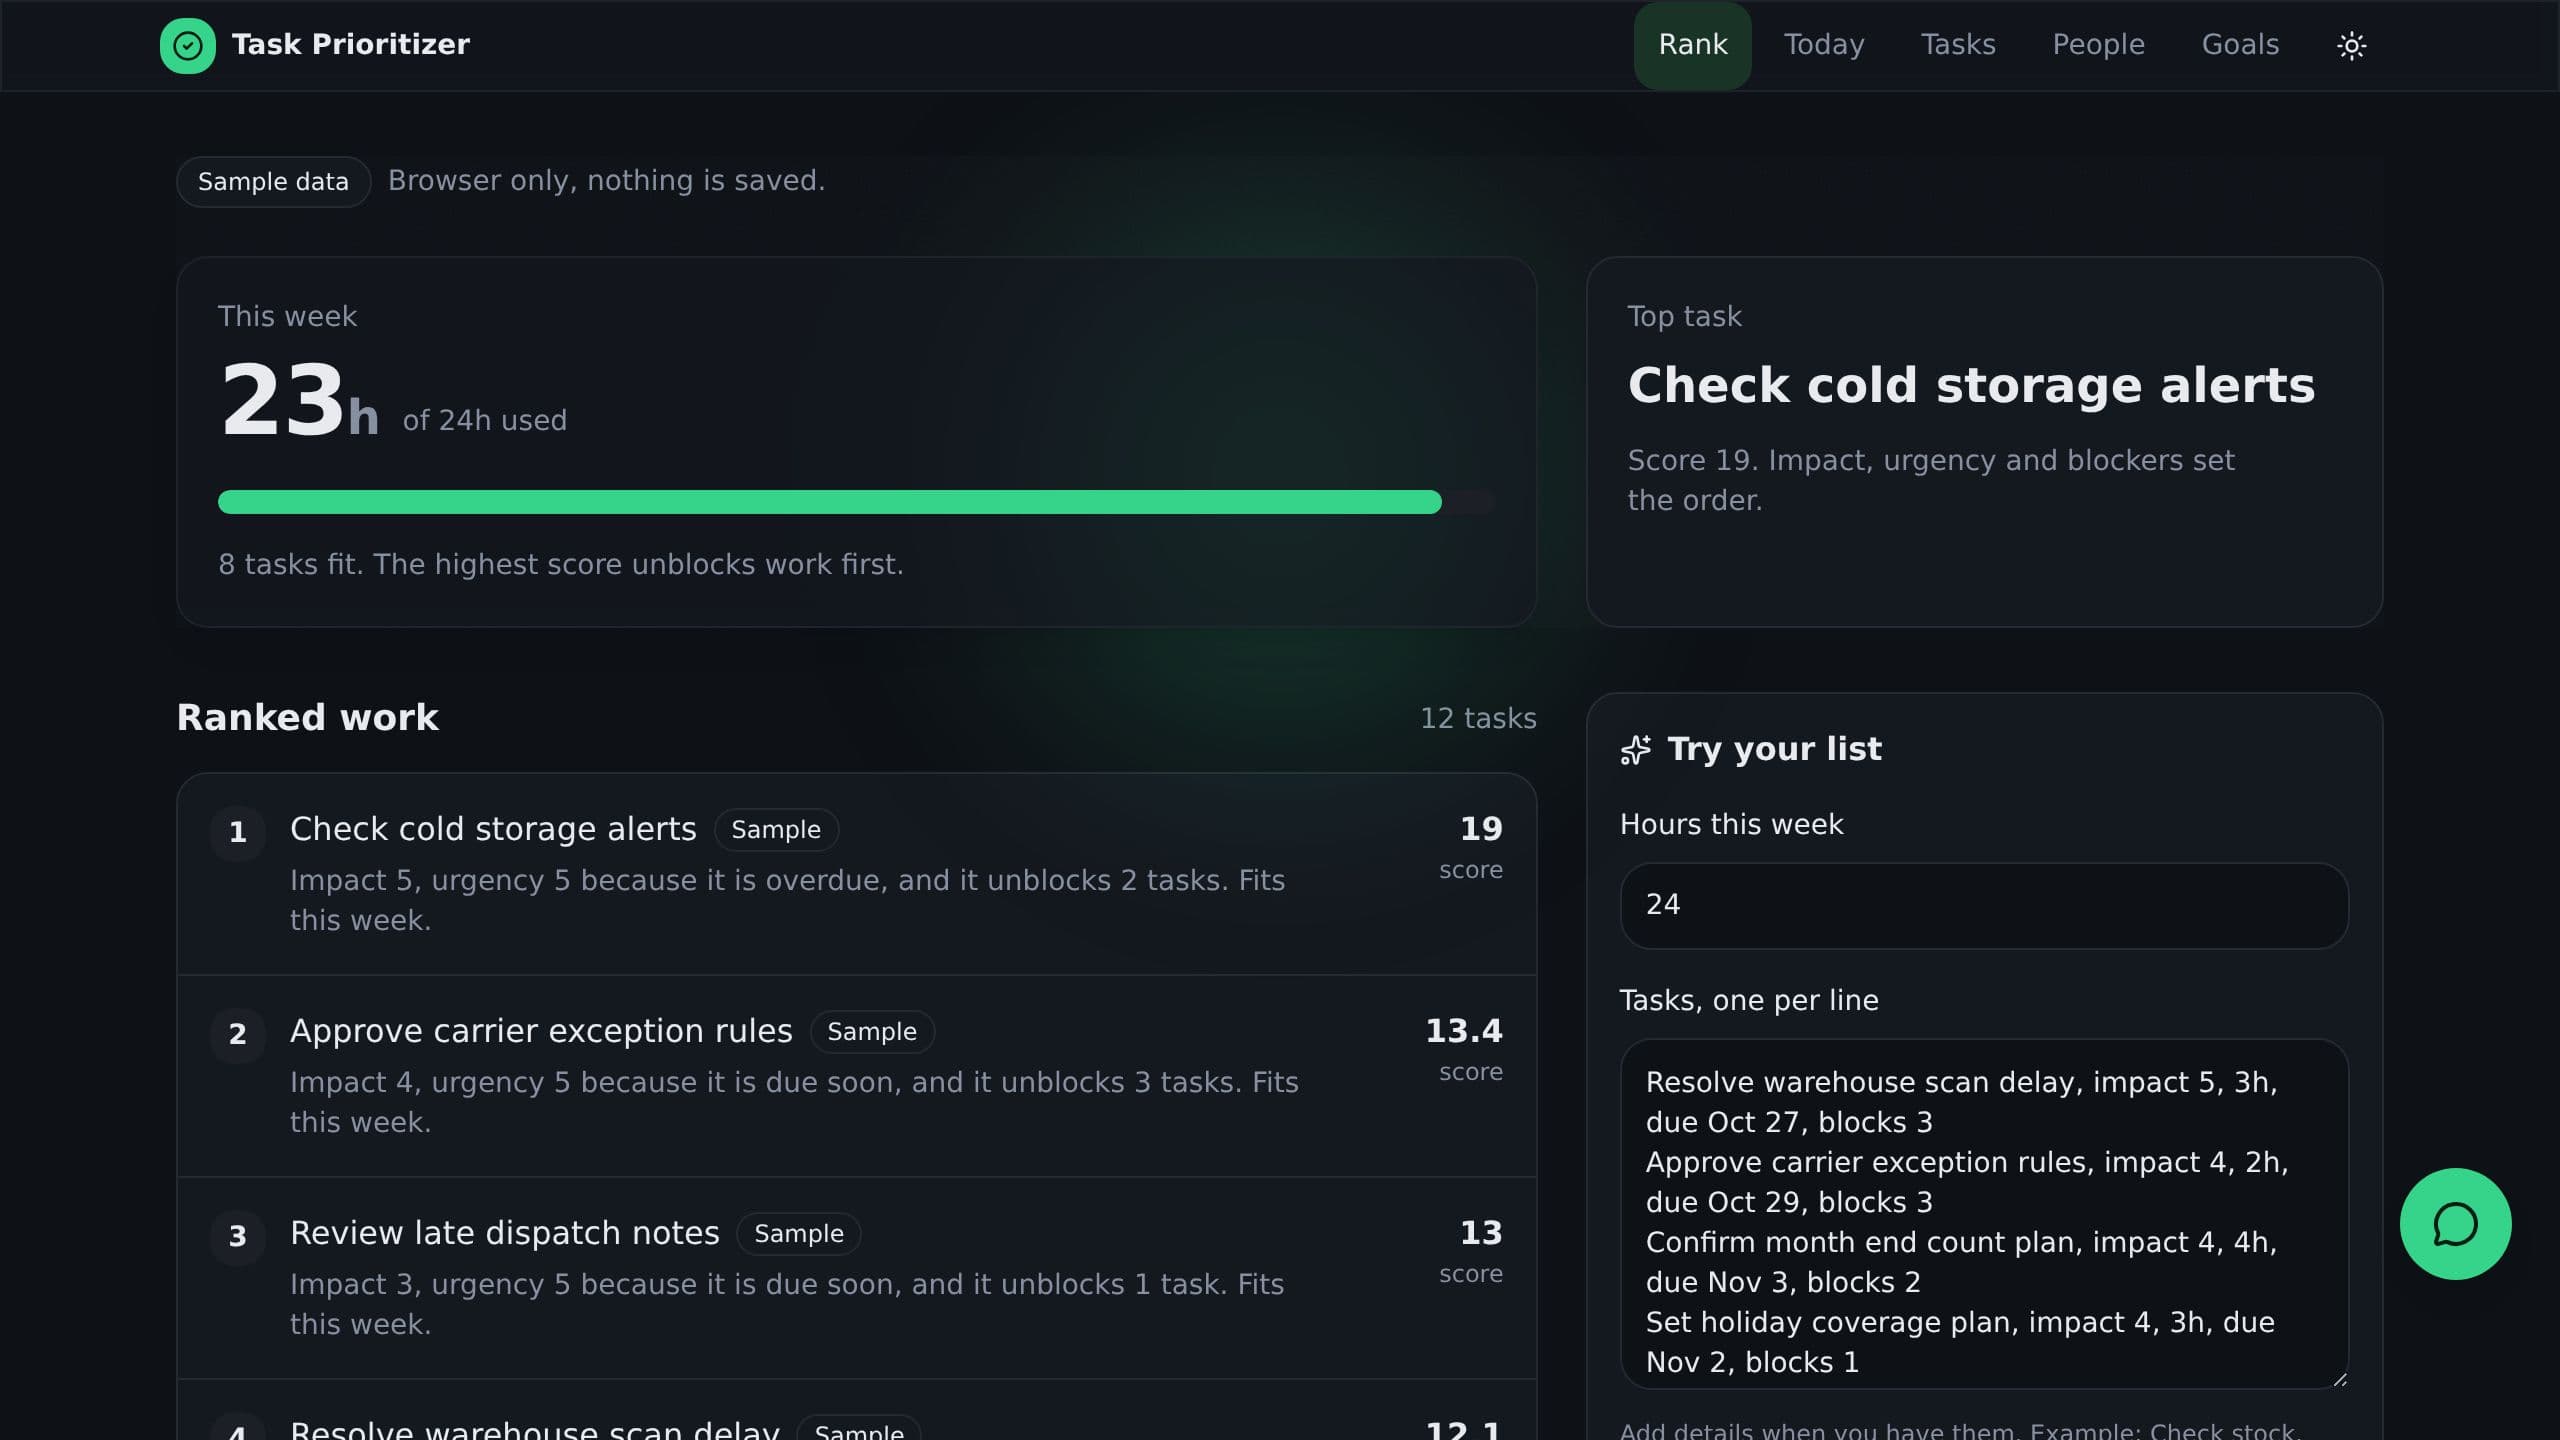
Task: Click the Task Prioritizer logo icon
Action: [x=187, y=45]
